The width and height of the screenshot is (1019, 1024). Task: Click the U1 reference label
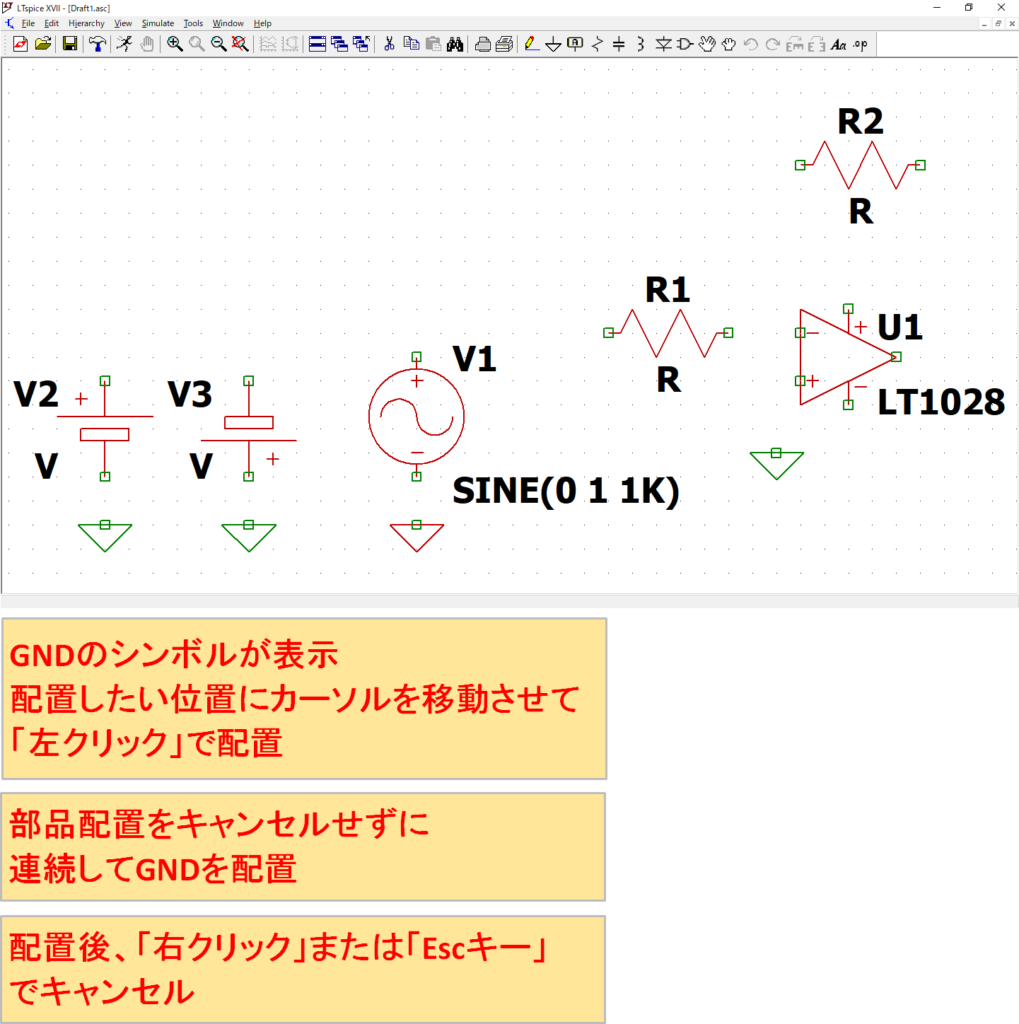[x=899, y=327]
